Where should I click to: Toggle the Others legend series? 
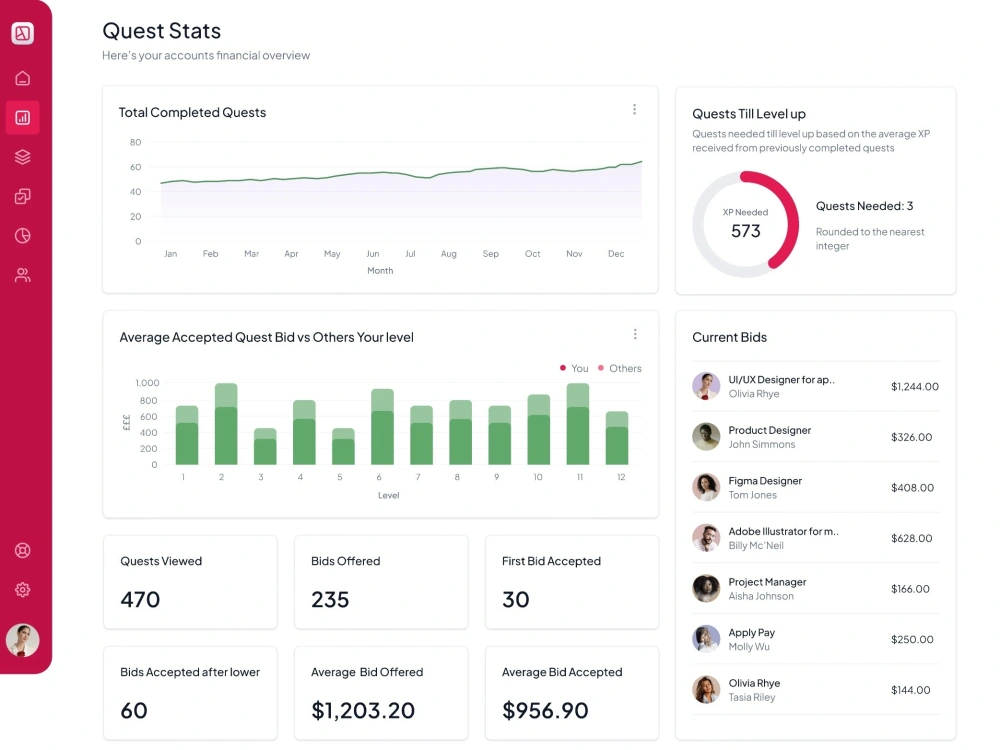(x=619, y=368)
